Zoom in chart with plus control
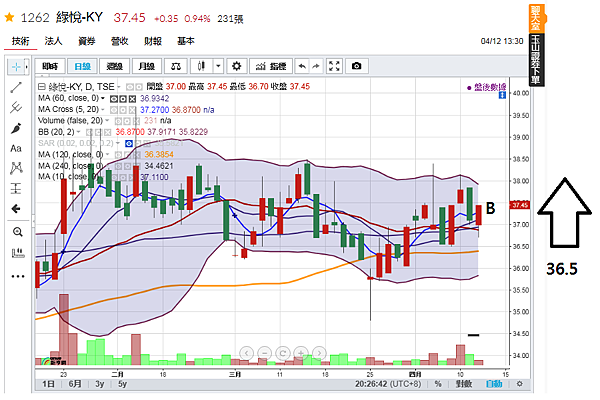 coord(301,353)
